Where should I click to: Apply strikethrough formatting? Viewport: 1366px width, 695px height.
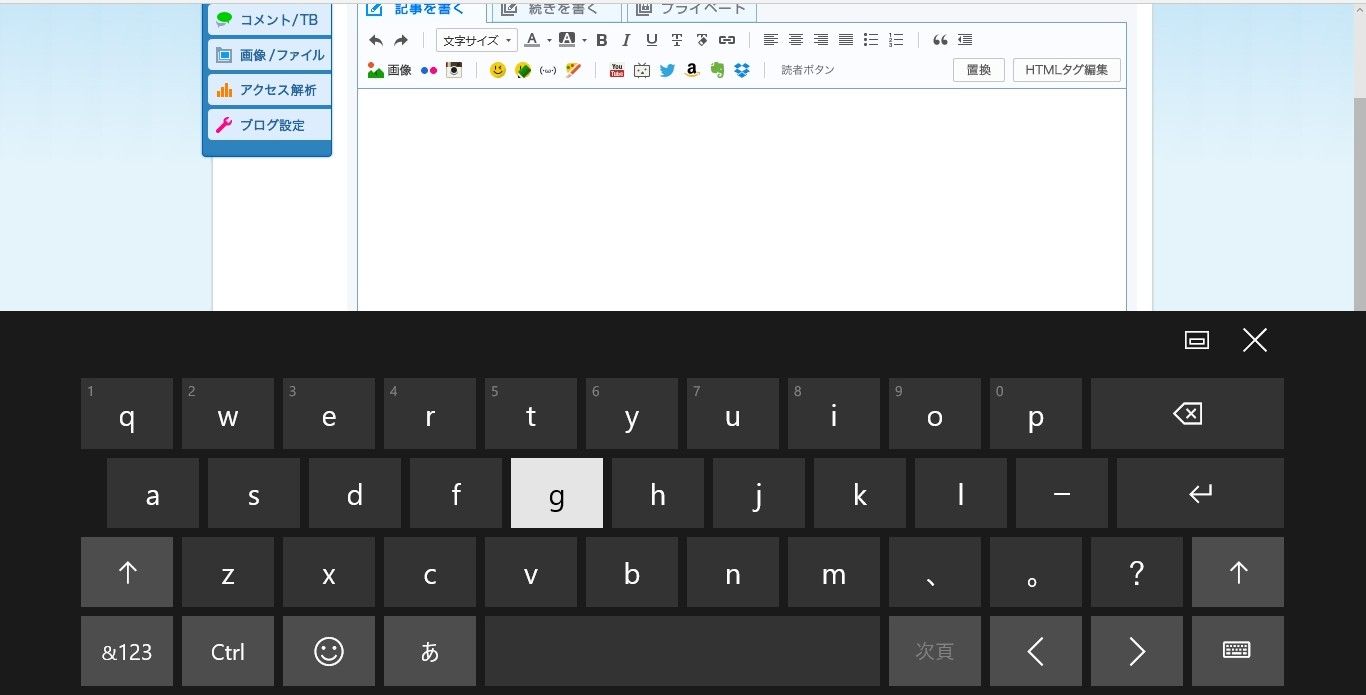pos(677,40)
